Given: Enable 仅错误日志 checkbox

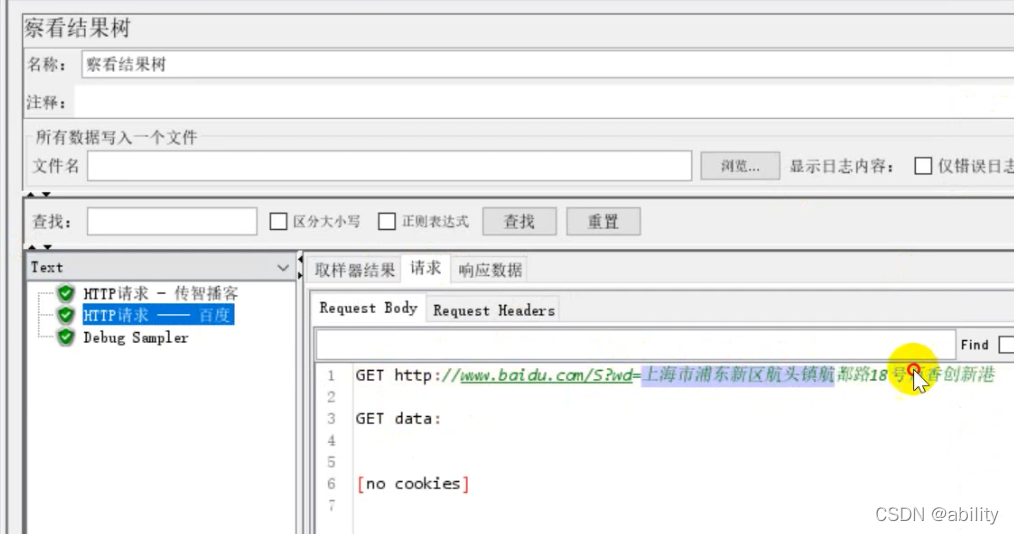Looking at the screenshot, I should click(x=923, y=166).
